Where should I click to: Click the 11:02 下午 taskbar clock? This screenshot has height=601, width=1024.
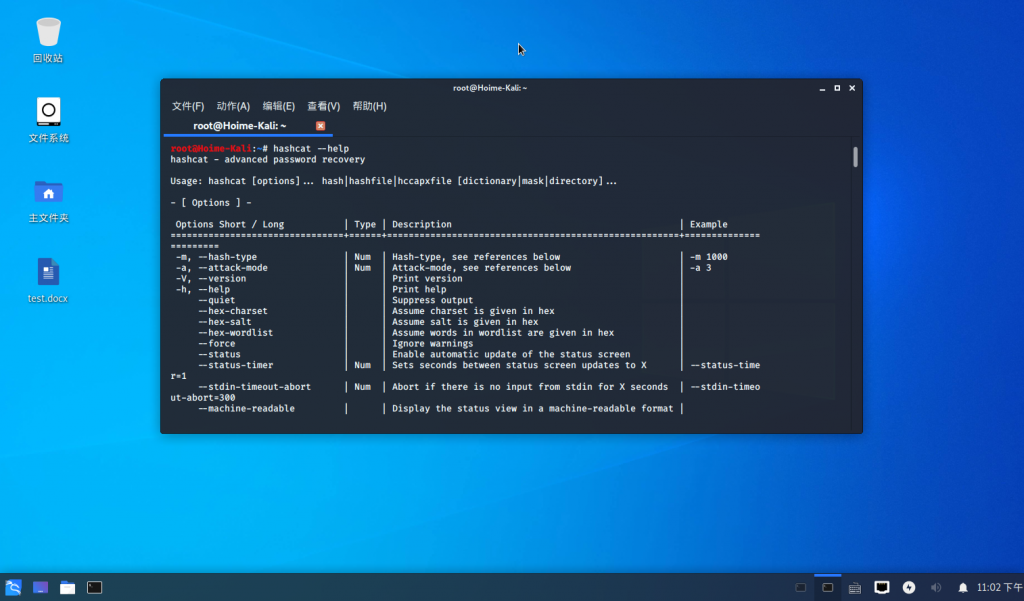[1000, 587]
